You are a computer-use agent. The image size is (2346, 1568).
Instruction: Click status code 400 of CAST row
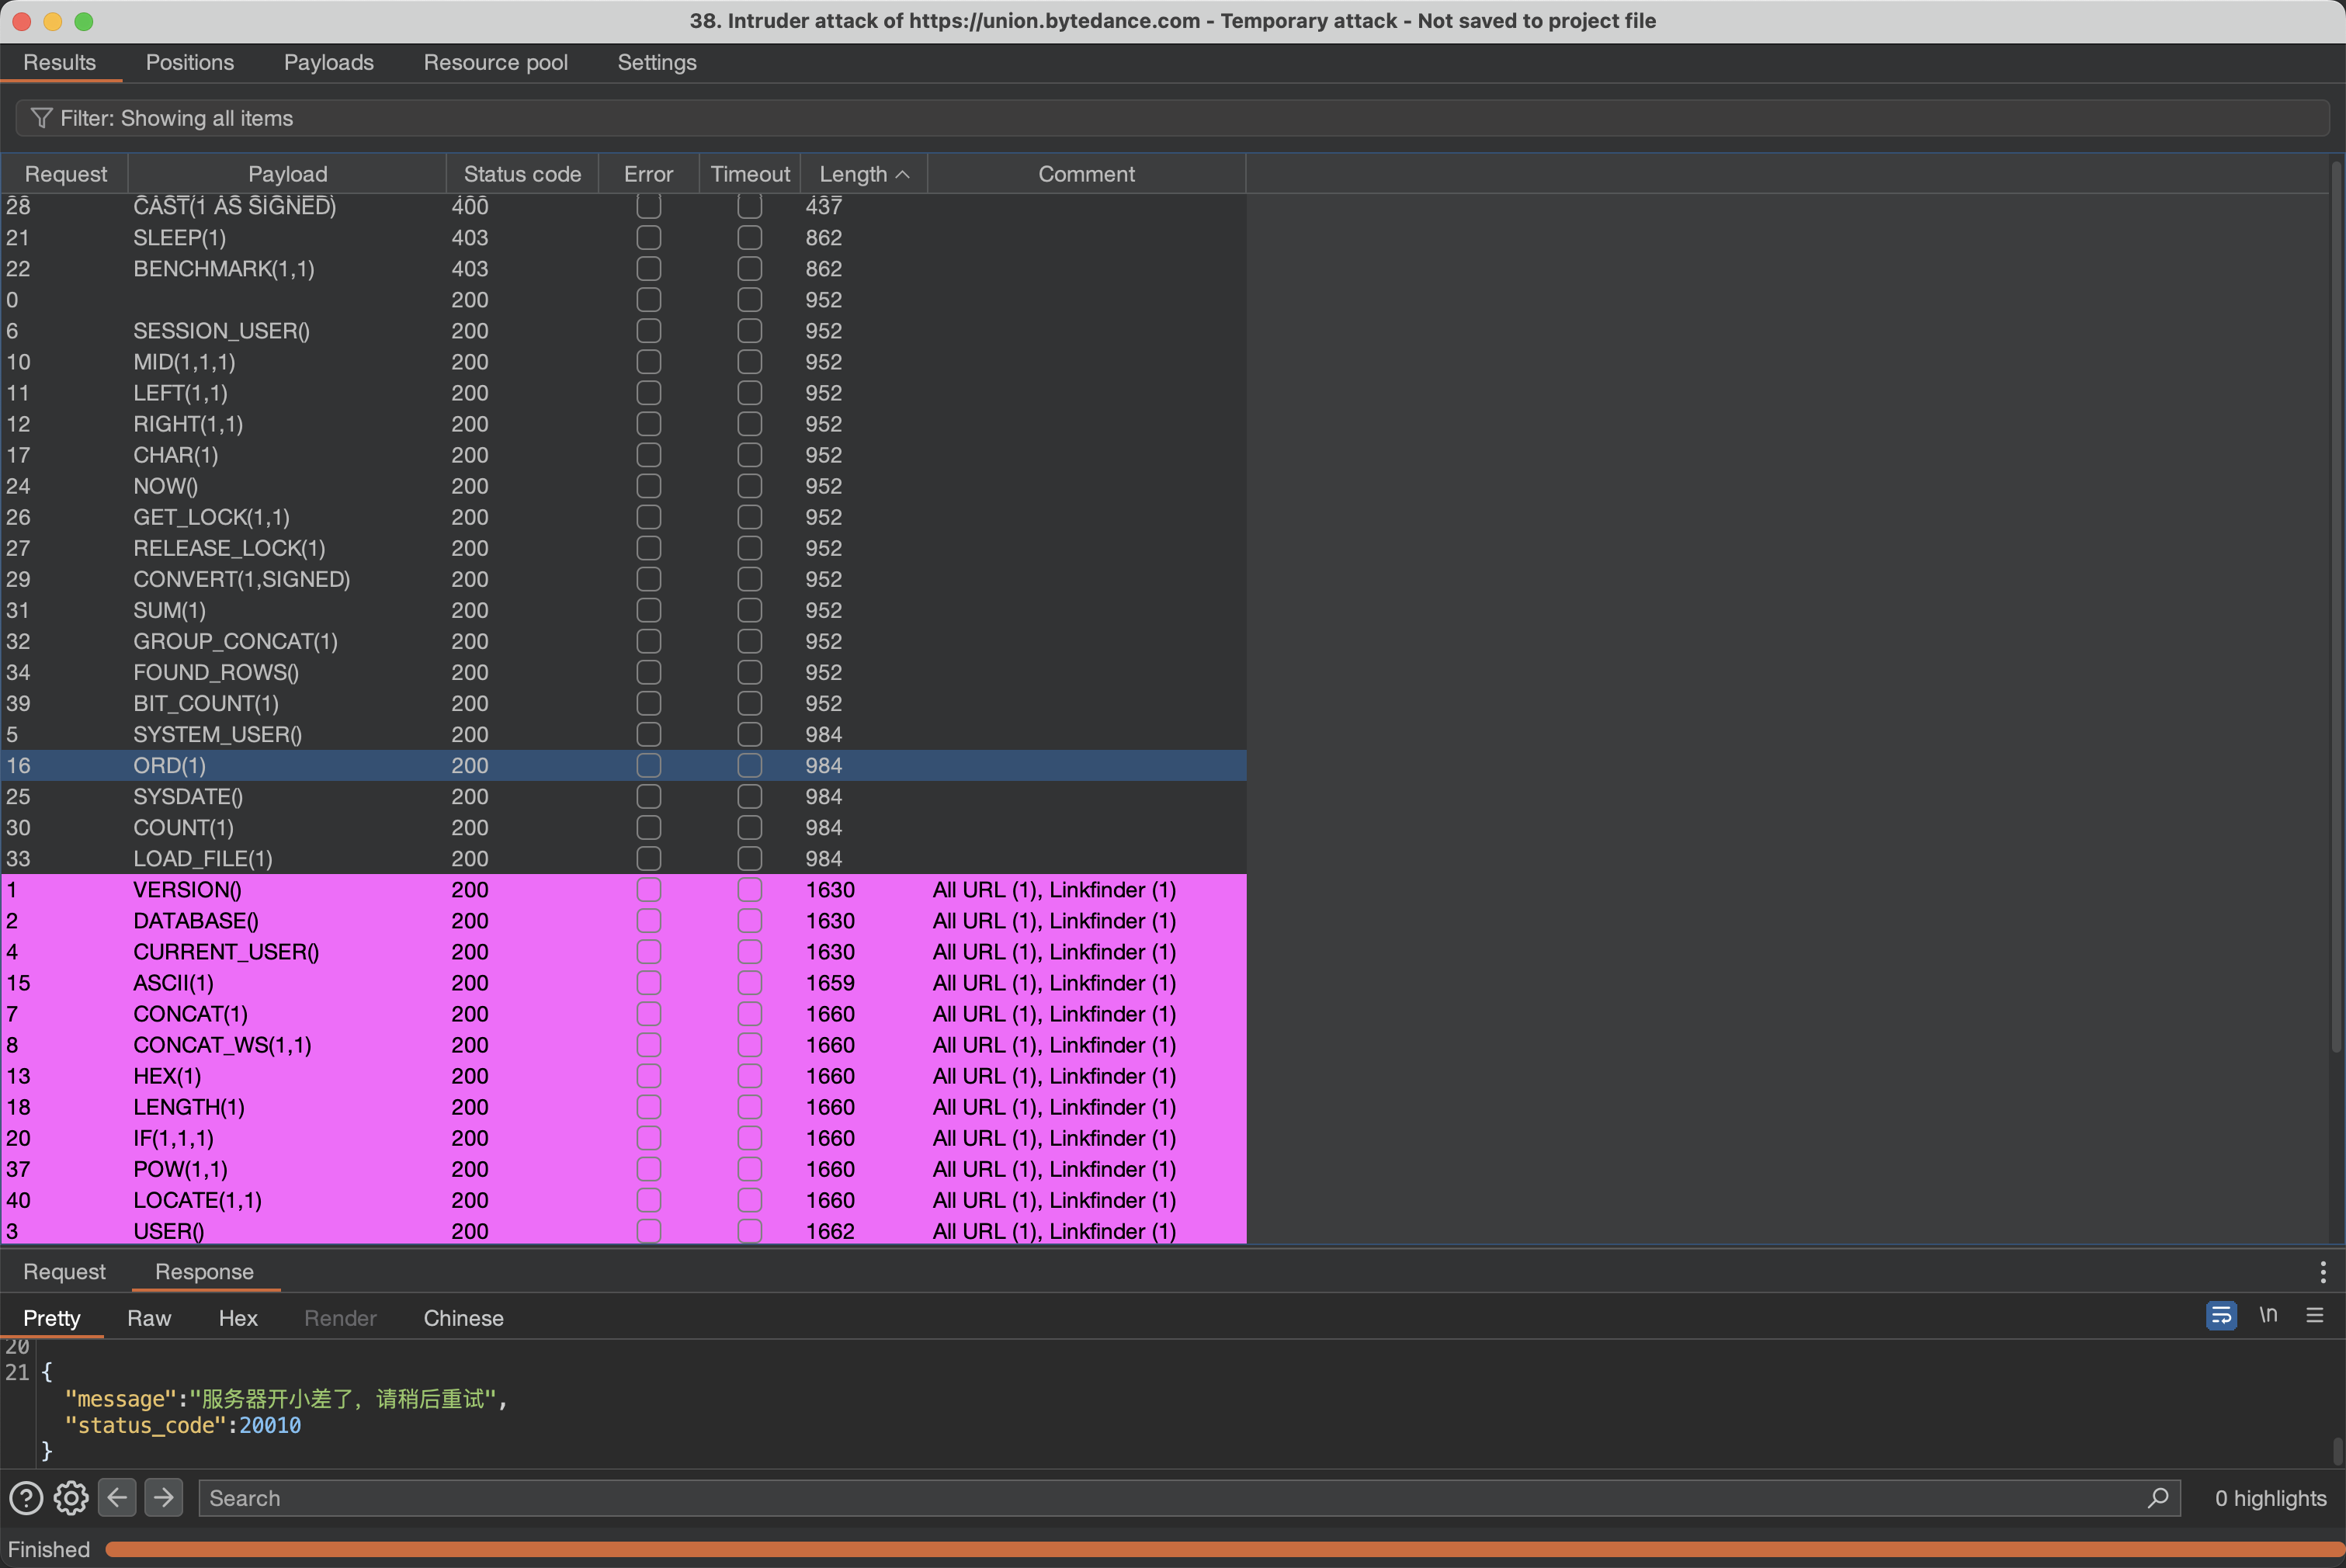coord(470,207)
